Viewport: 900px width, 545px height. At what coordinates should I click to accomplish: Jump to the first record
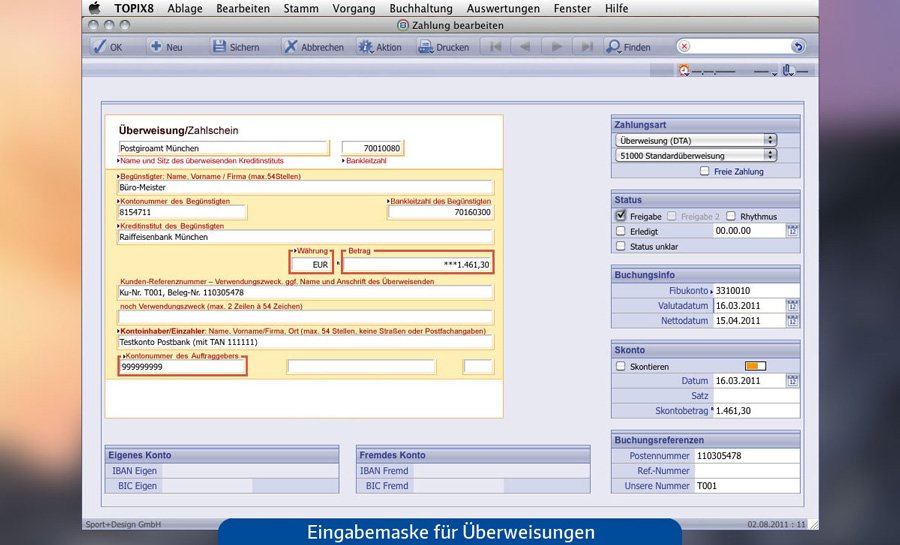pyautogui.click(x=495, y=47)
